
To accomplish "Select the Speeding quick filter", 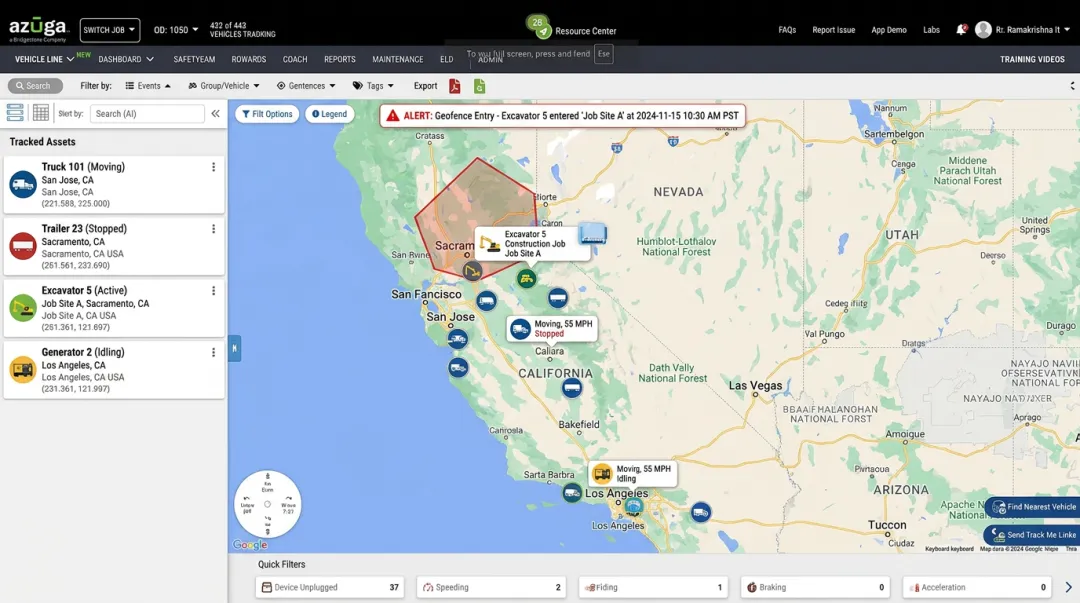I will (x=491, y=587).
